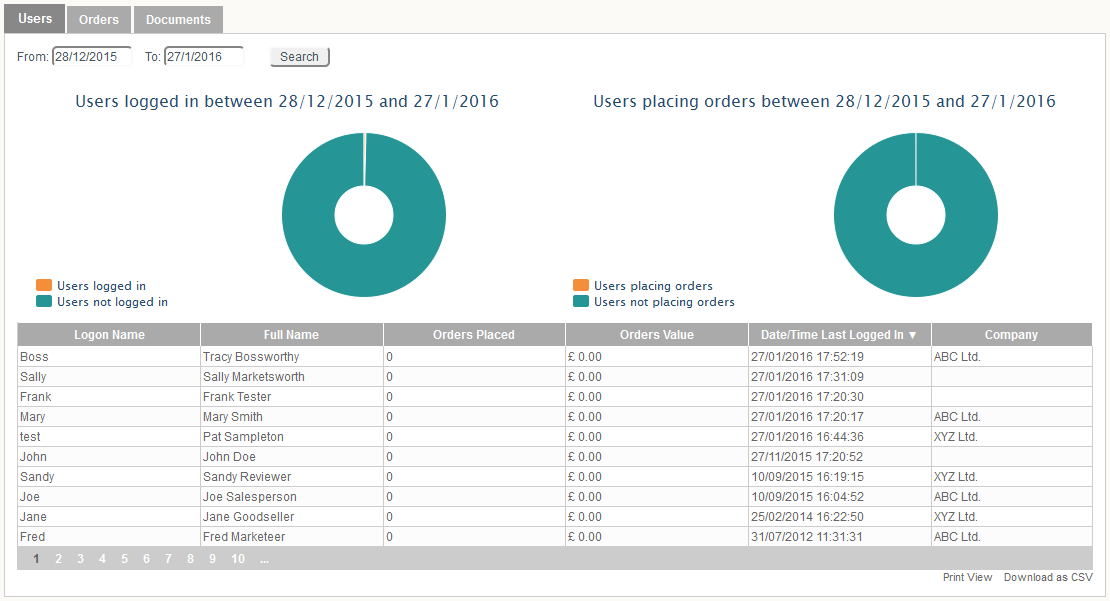Click the orange 'Users logged in' legend swatch
Viewport: 1110px width, 601px height.
44,286
